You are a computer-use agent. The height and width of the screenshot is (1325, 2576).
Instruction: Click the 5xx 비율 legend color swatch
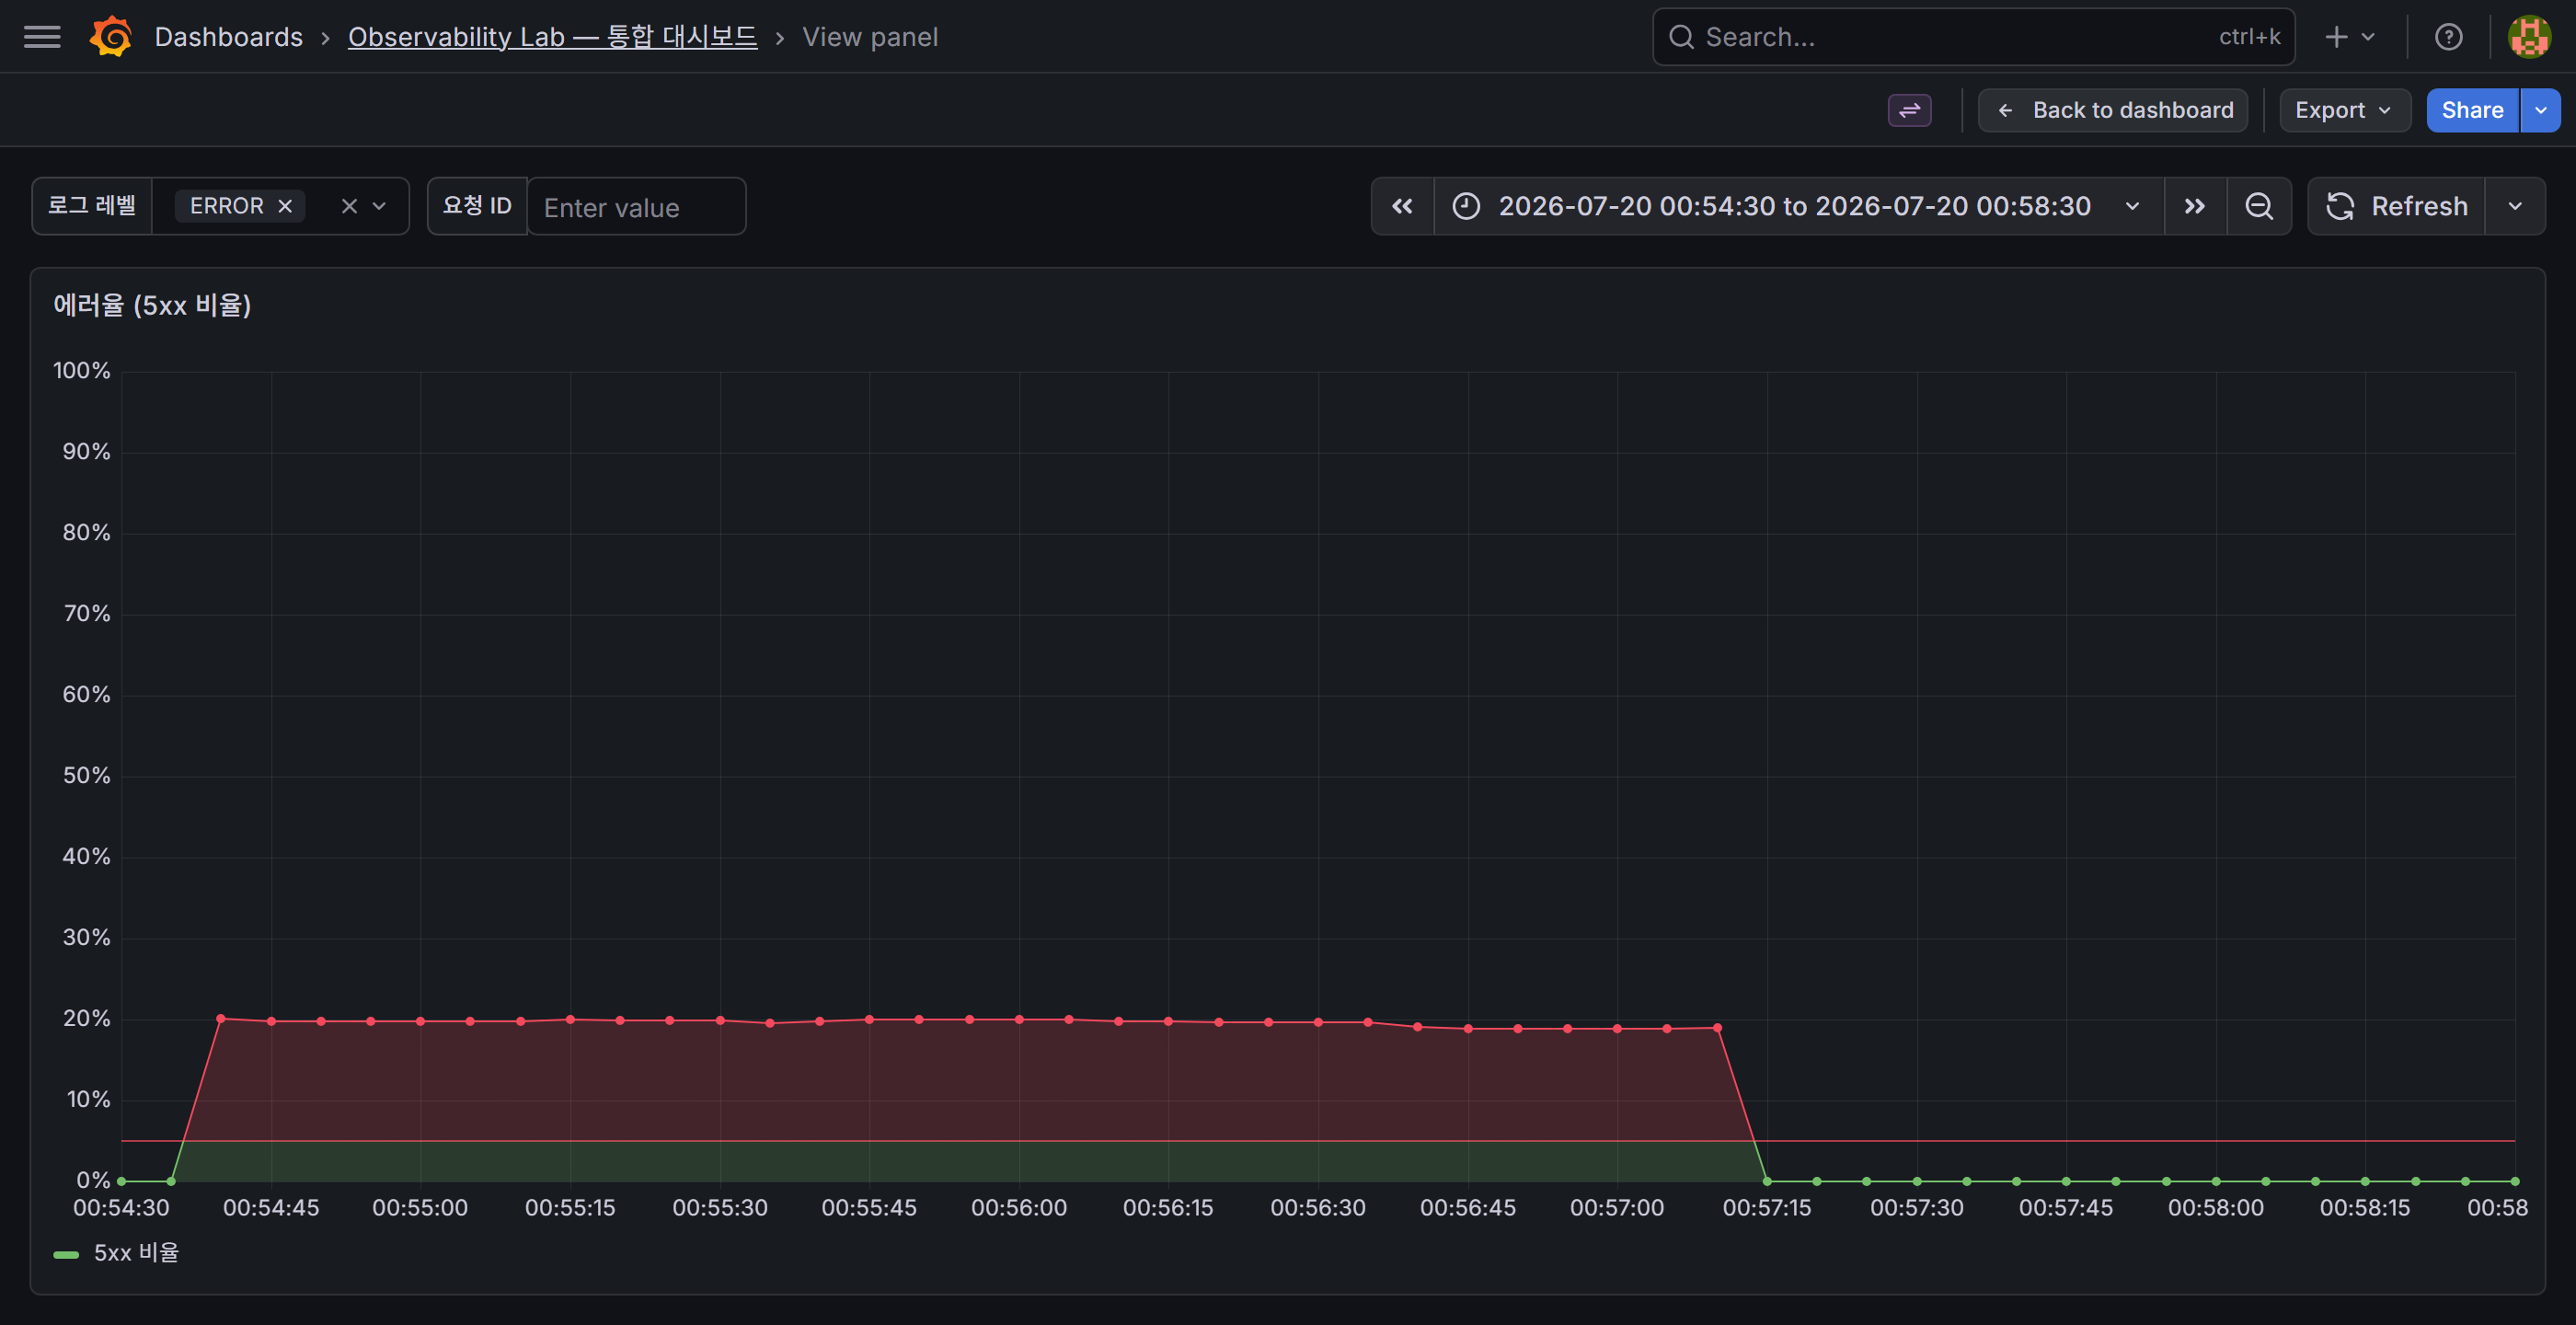66,1254
